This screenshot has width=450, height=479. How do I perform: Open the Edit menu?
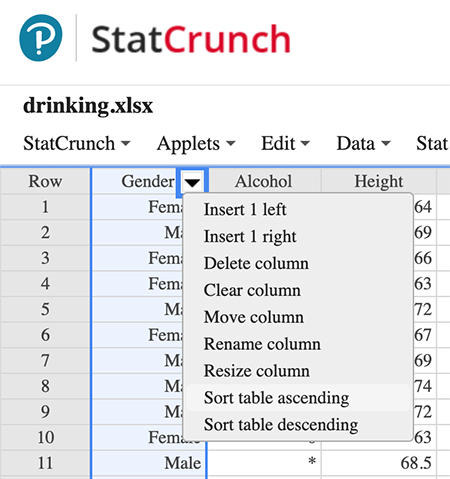pyautogui.click(x=285, y=144)
